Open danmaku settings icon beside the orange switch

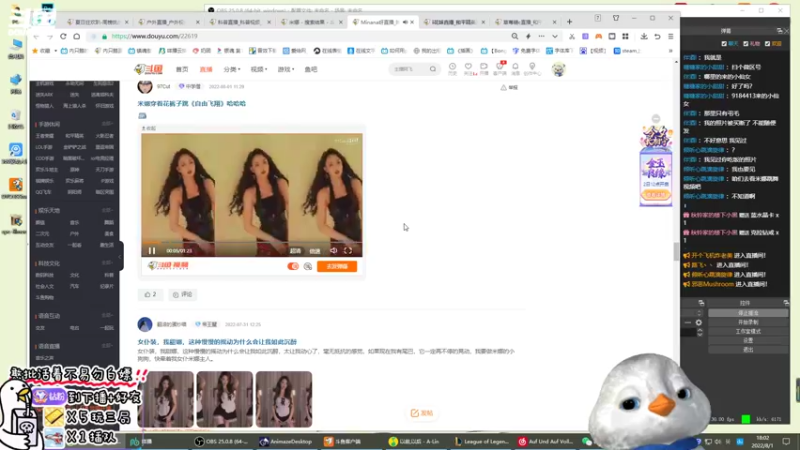[308, 266]
